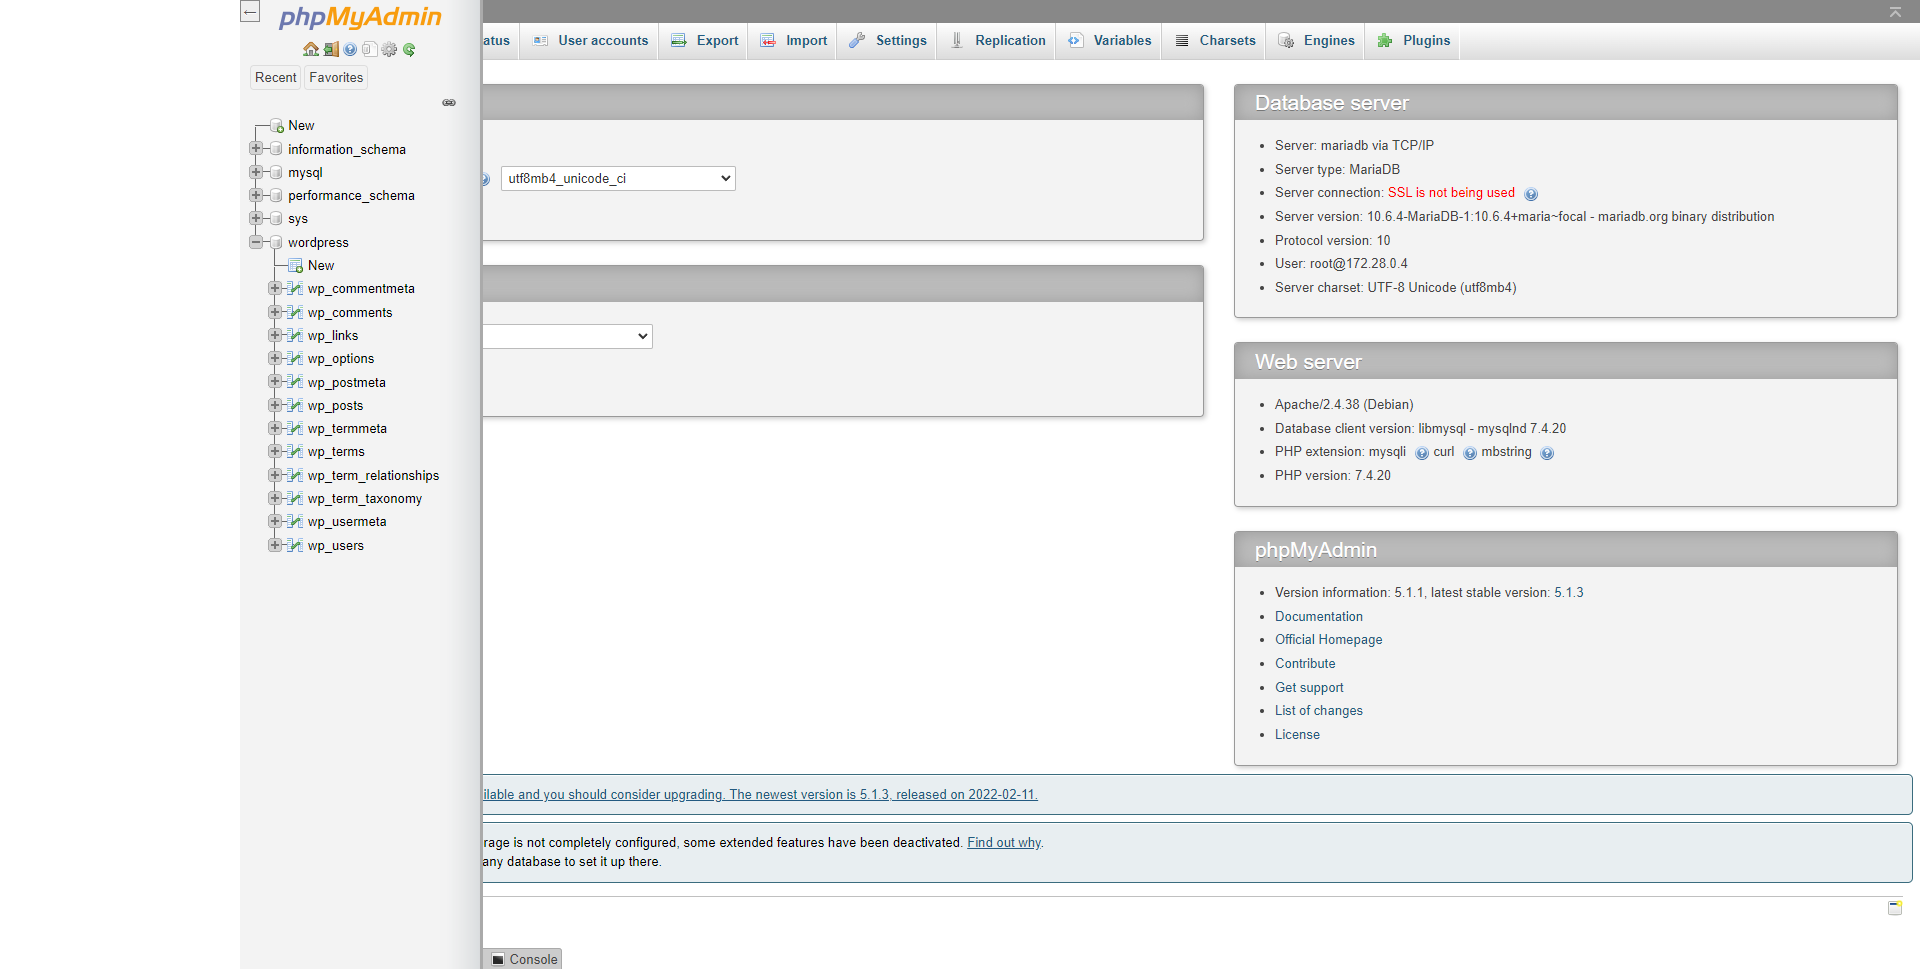Viewport: 1920px width, 969px height.
Task: Click the Favorites tables button
Action: (336, 78)
